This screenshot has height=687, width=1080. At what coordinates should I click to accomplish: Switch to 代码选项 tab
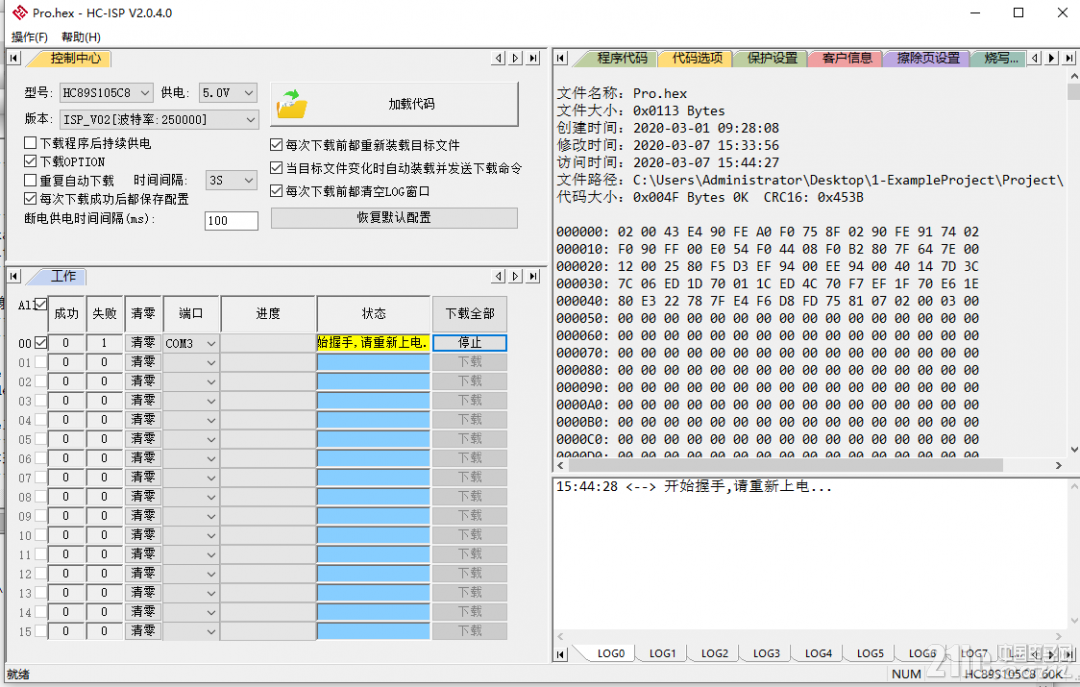pos(697,59)
